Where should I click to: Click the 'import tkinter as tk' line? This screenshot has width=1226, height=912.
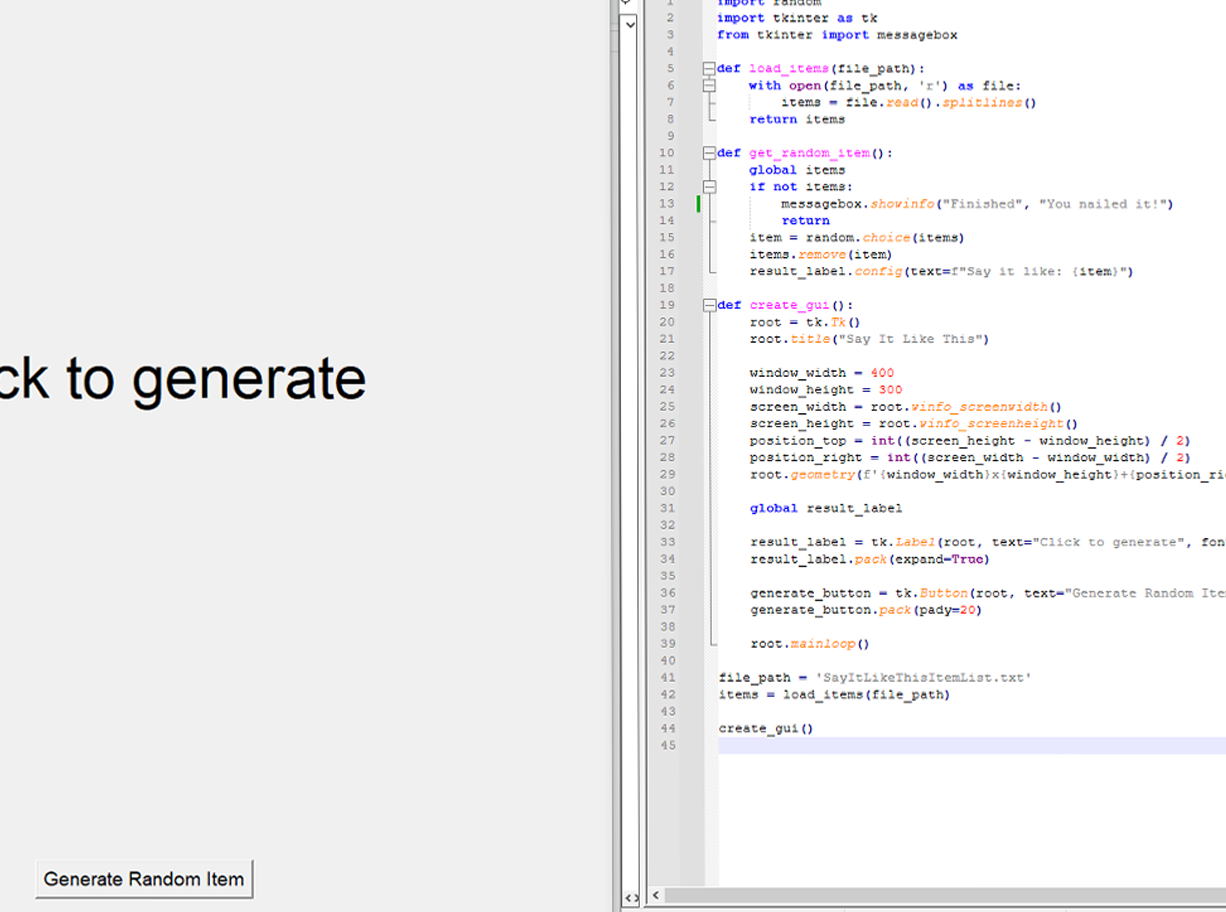click(x=796, y=18)
